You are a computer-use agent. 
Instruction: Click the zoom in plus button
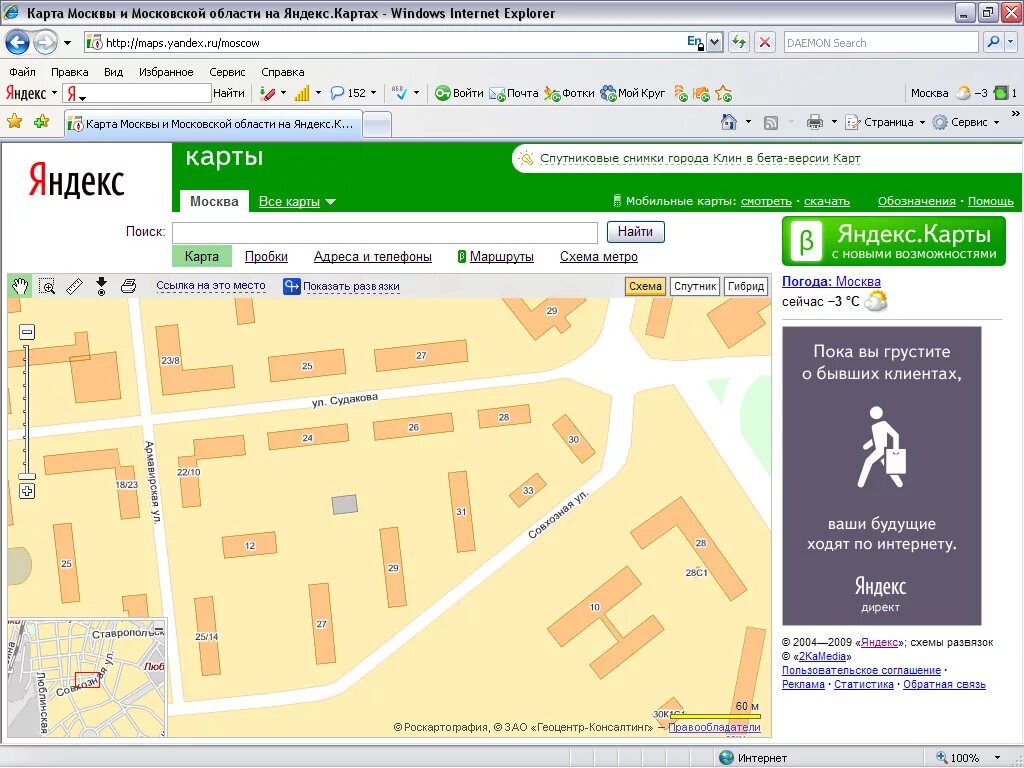coord(27,491)
